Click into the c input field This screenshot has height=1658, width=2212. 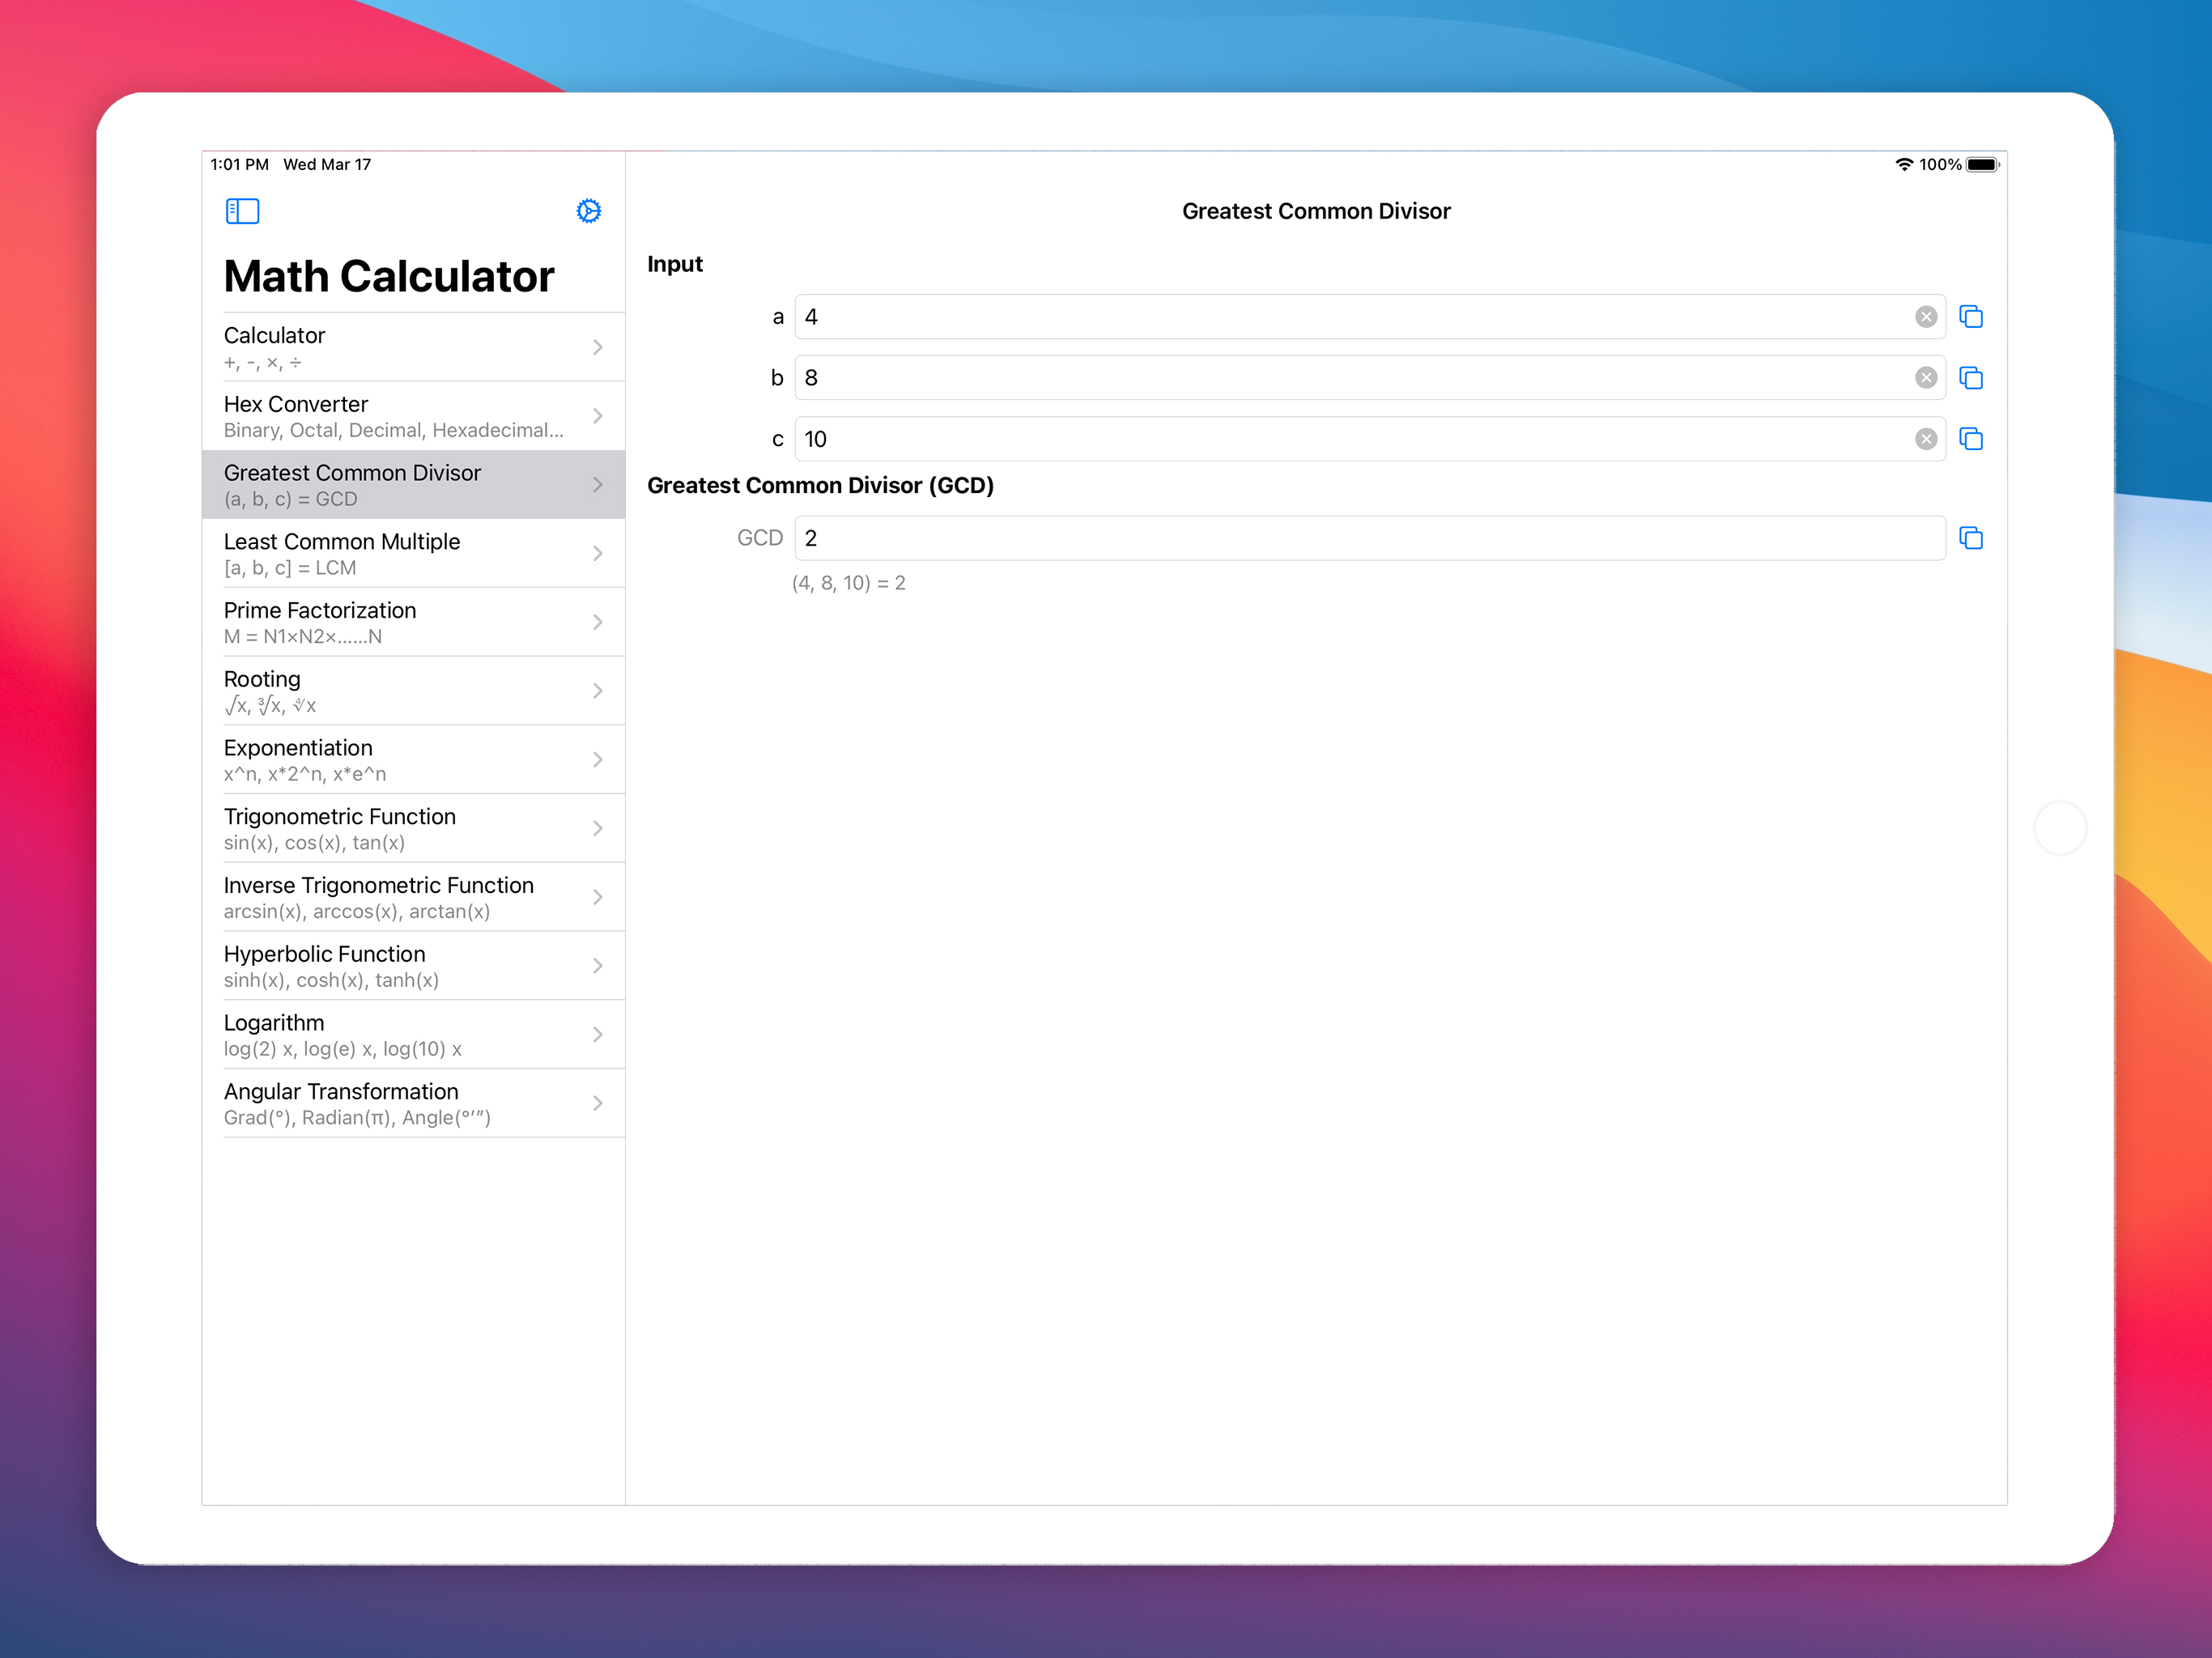1350,439
